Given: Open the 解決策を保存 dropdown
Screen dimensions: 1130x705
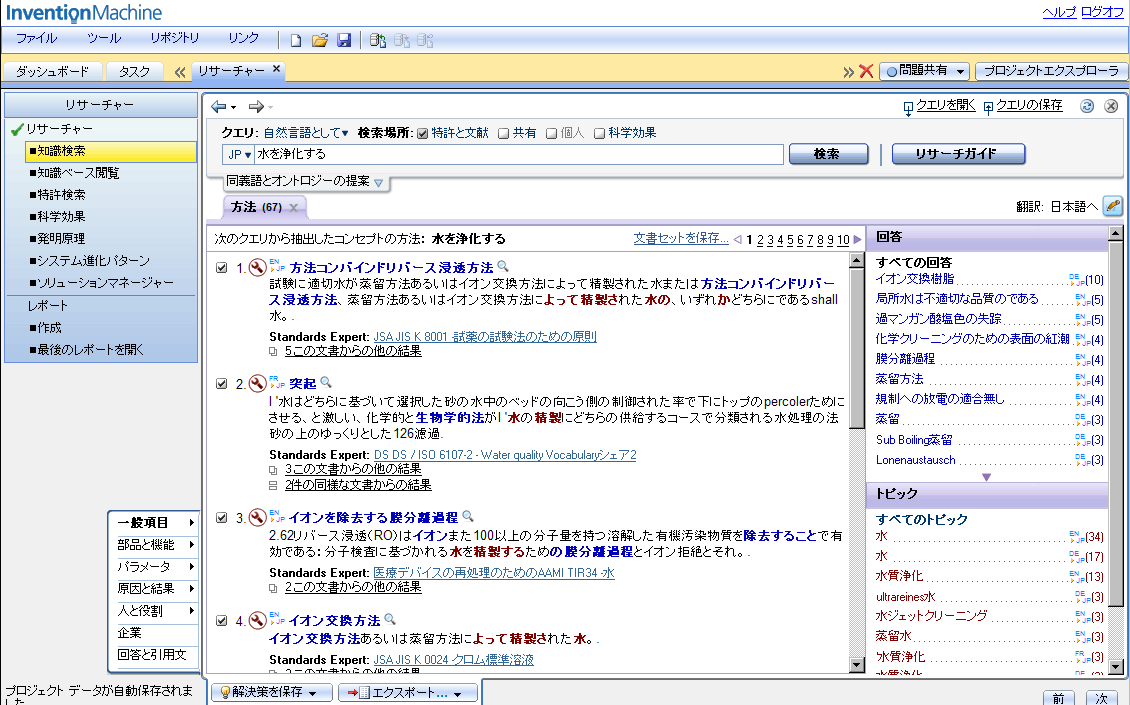Looking at the screenshot, I should (x=271, y=693).
